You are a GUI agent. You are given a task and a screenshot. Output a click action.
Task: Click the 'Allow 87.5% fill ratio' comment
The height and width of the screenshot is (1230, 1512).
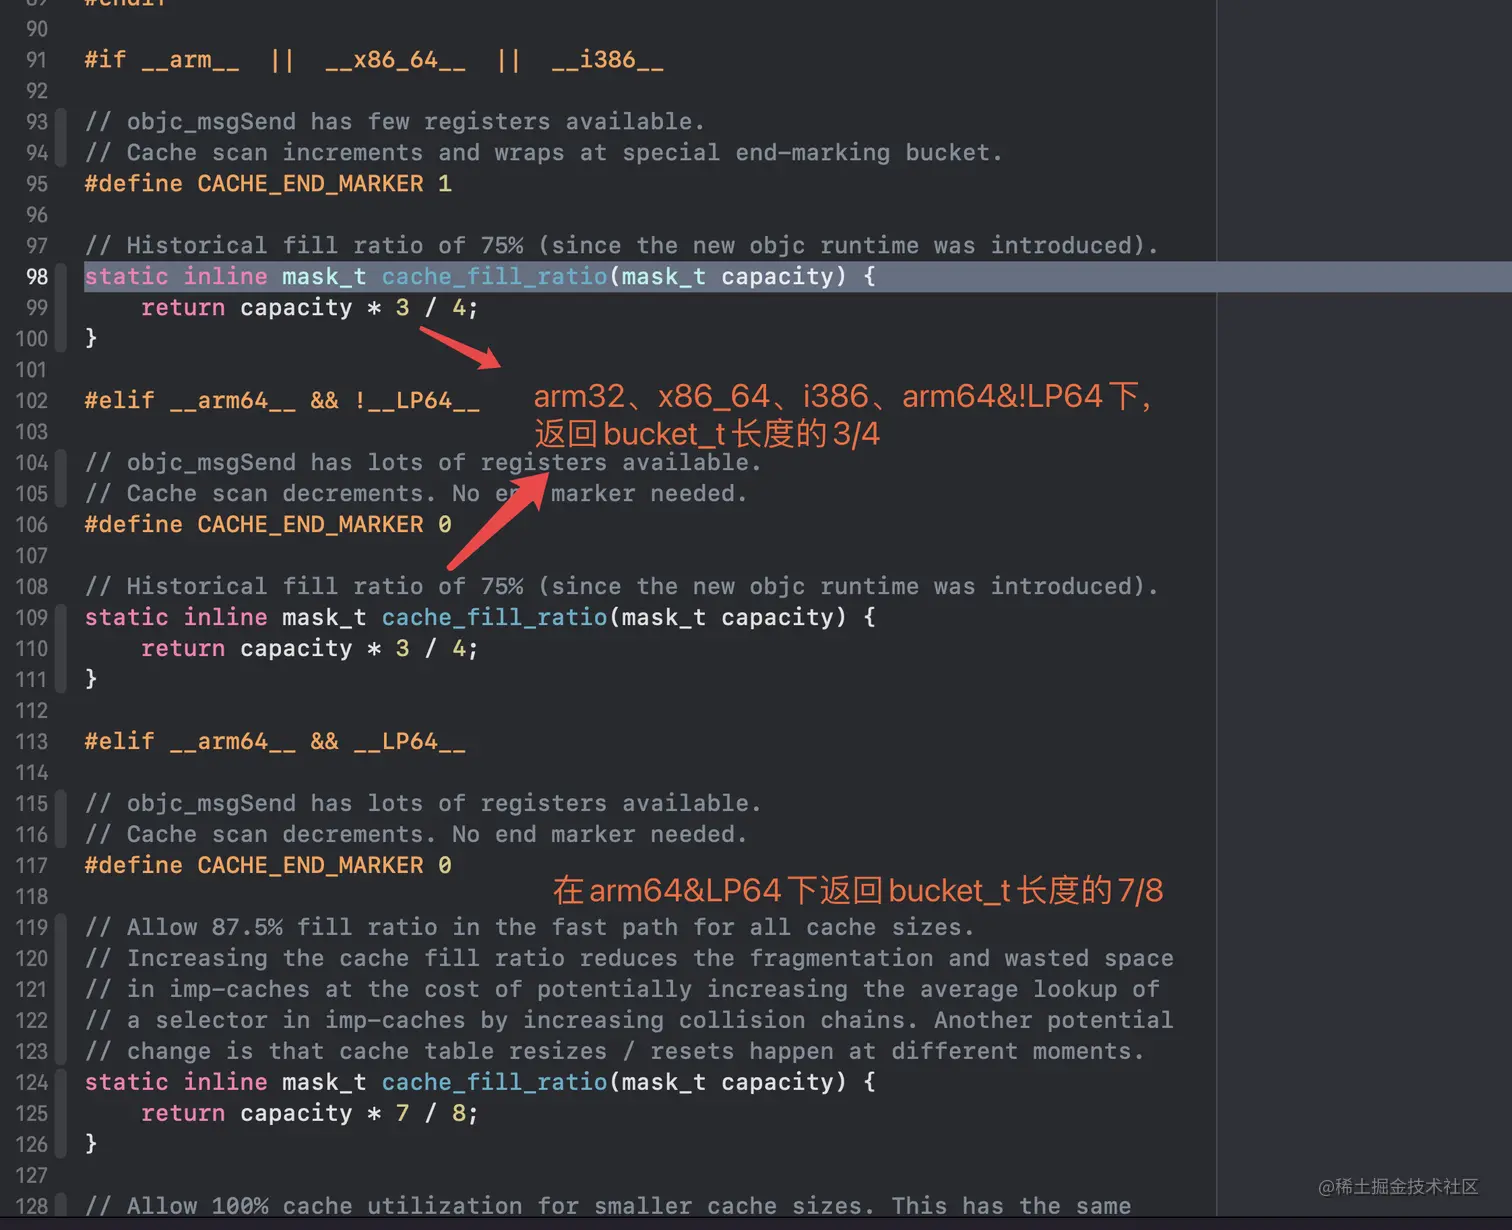click(x=529, y=928)
